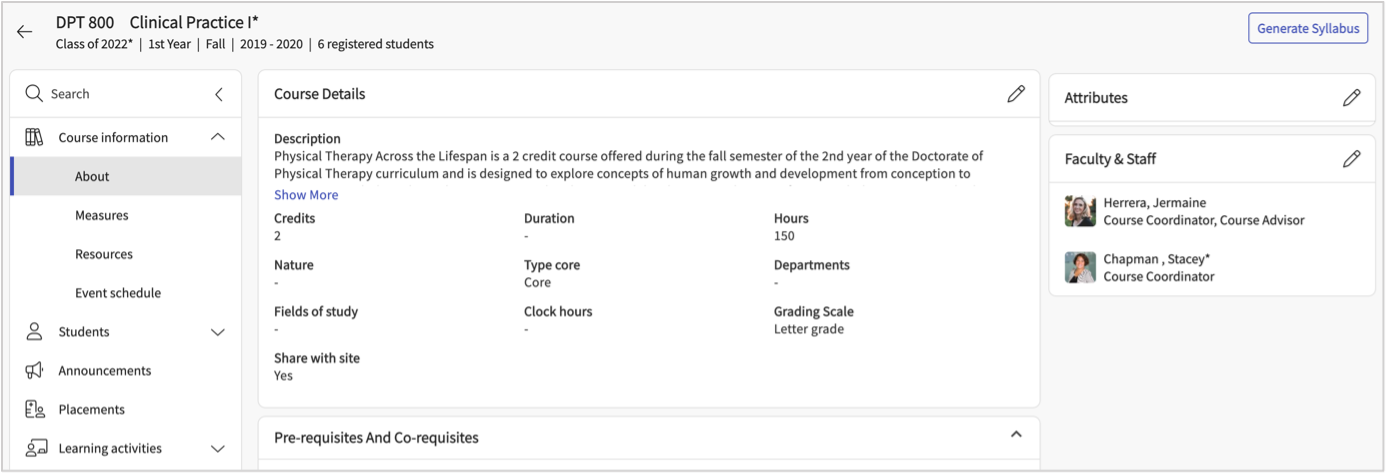
Task: Click the Generate Syllabus button
Action: click(x=1308, y=29)
